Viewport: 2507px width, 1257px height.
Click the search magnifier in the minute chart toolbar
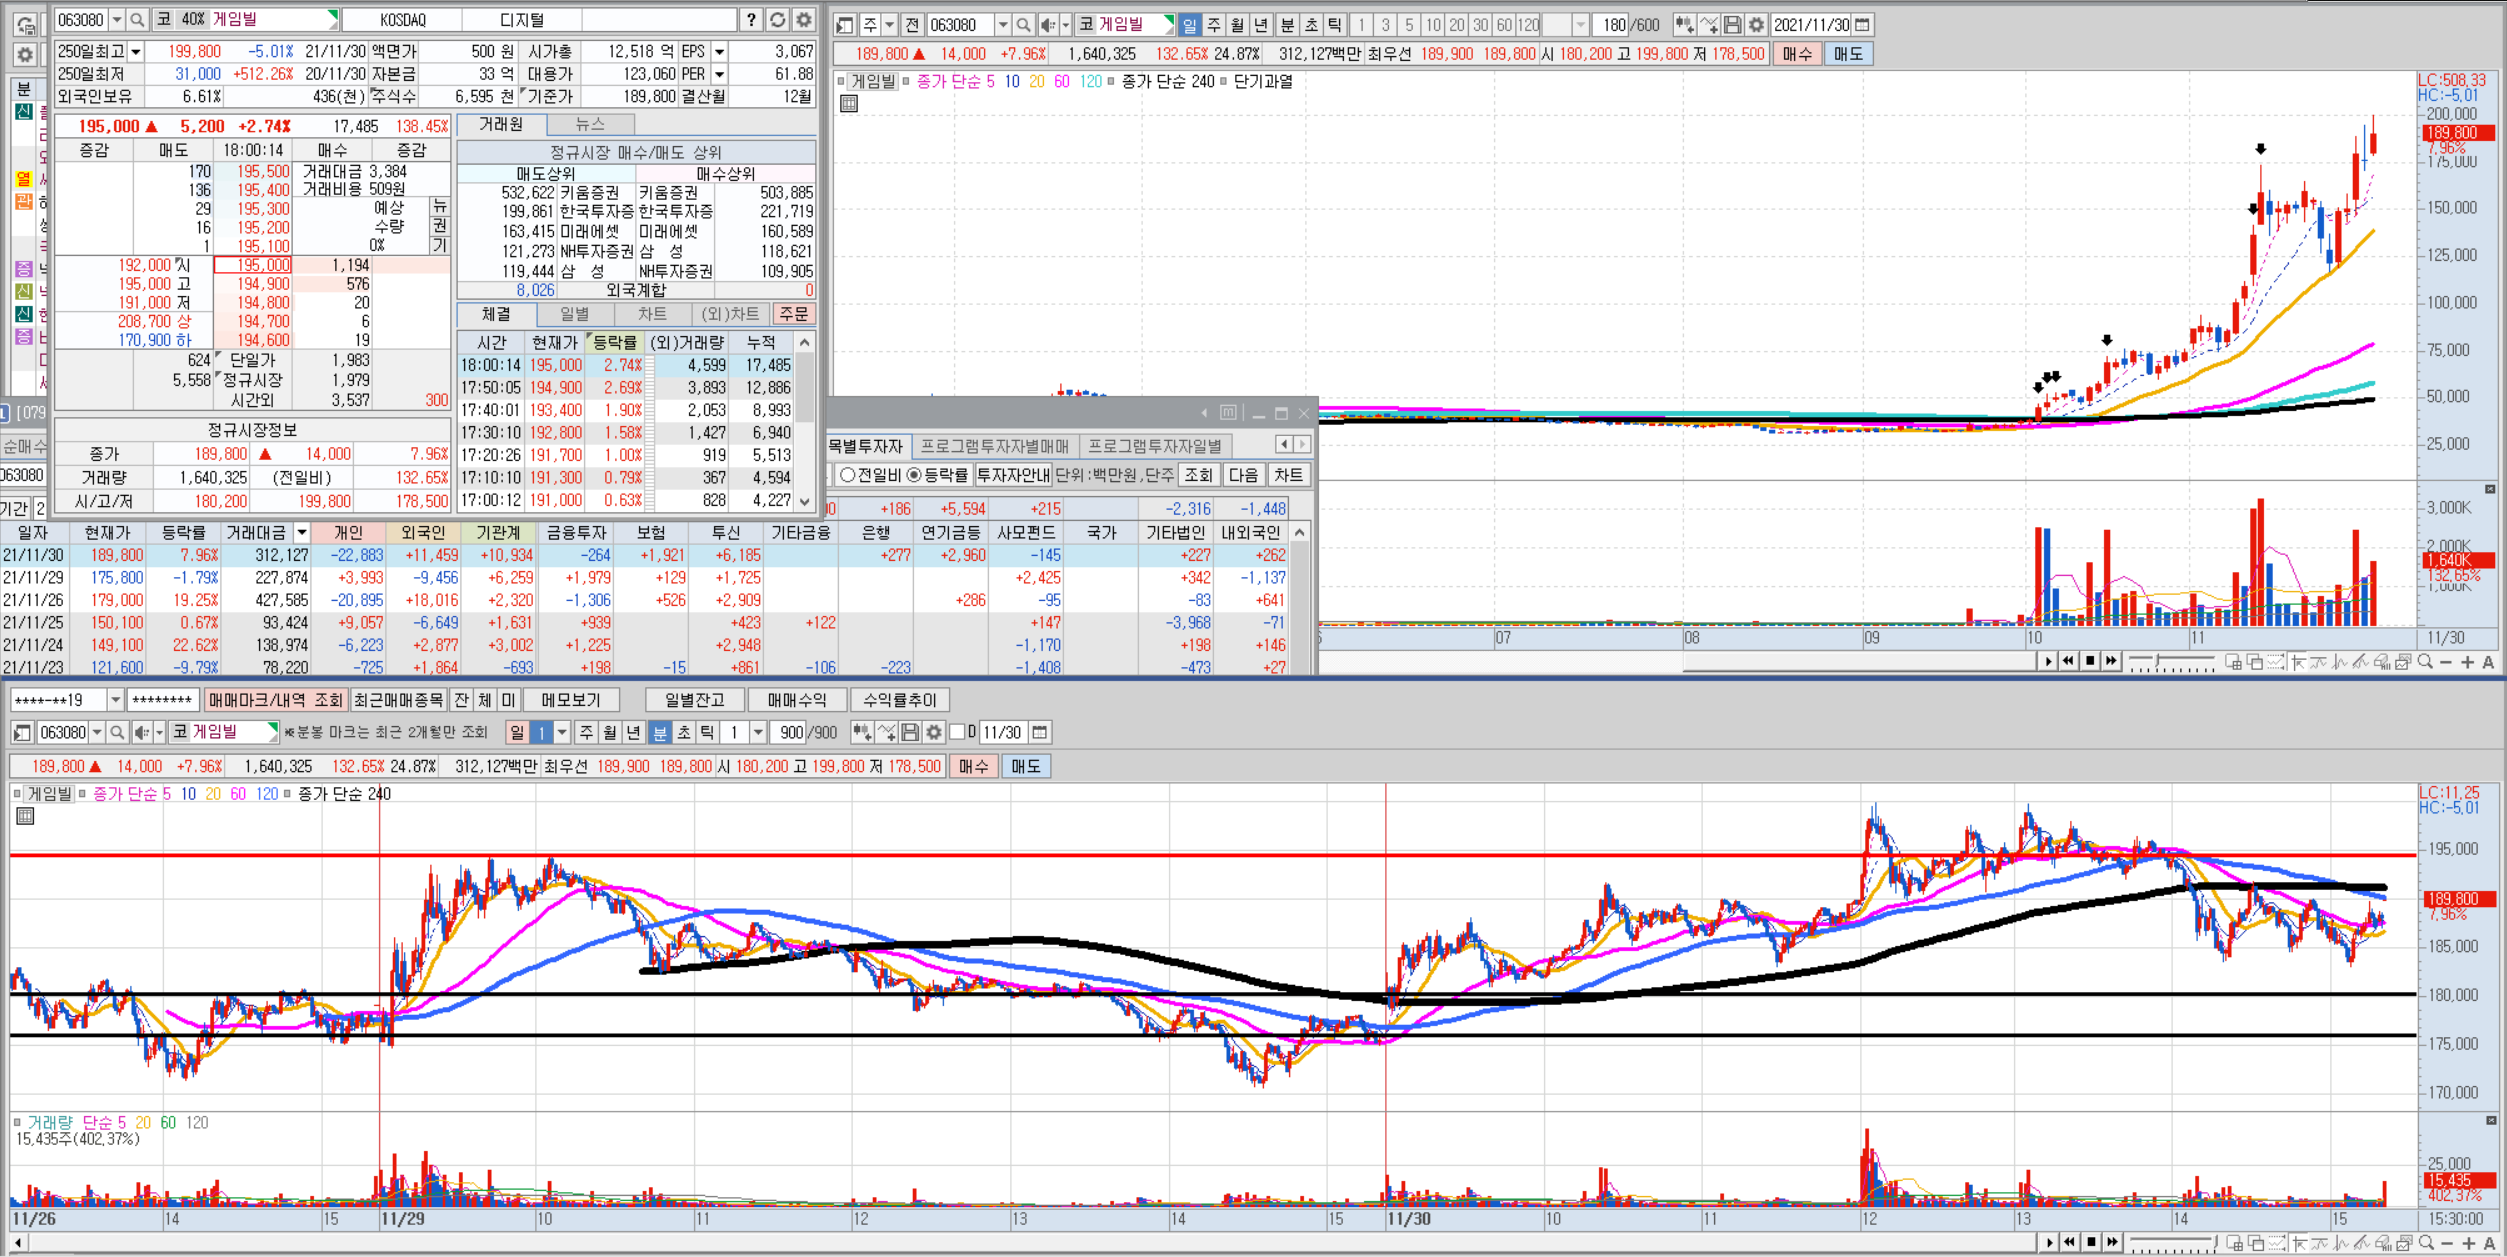pyautogui.click(x=117, y=733)
